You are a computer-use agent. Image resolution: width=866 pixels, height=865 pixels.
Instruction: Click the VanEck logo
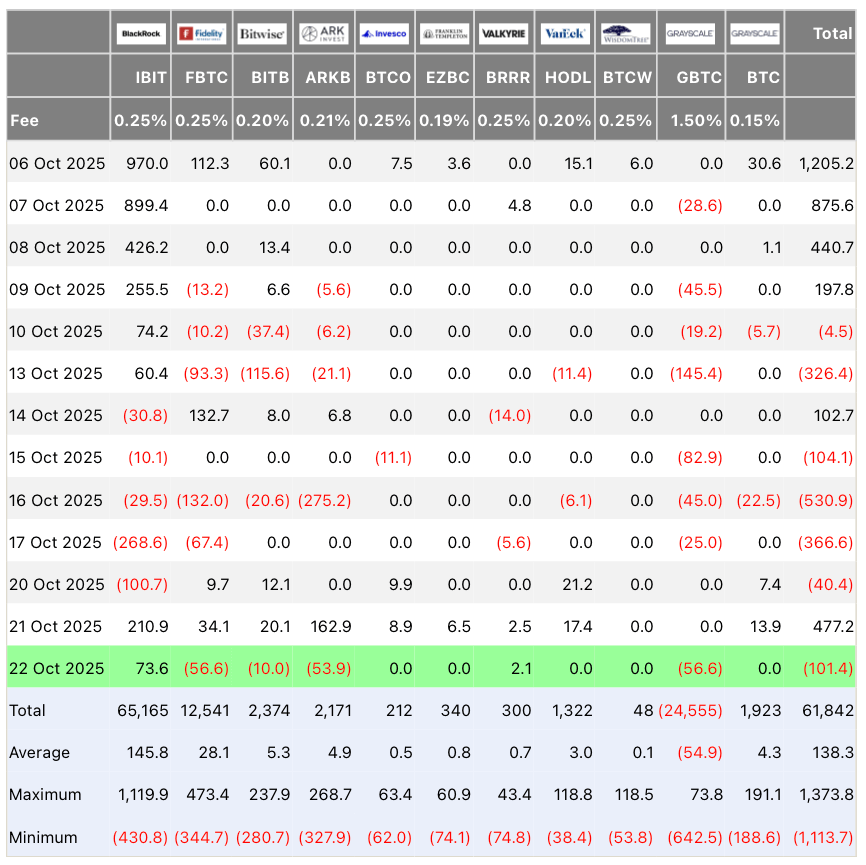coord(565,34)
